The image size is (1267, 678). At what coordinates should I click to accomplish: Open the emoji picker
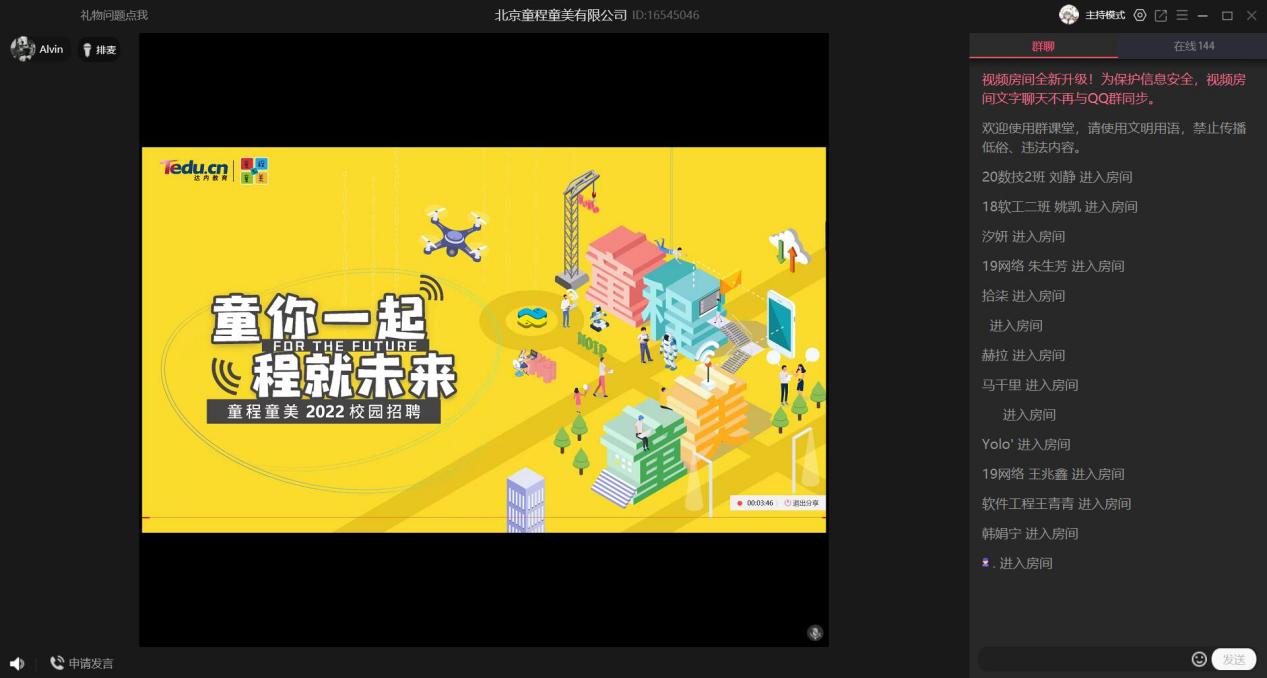tap(1199, 659)
